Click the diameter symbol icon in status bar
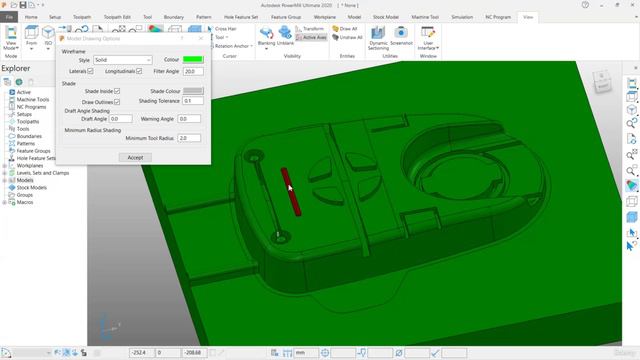Viewport: 640px width, 360px height. [x=399, y=353]
